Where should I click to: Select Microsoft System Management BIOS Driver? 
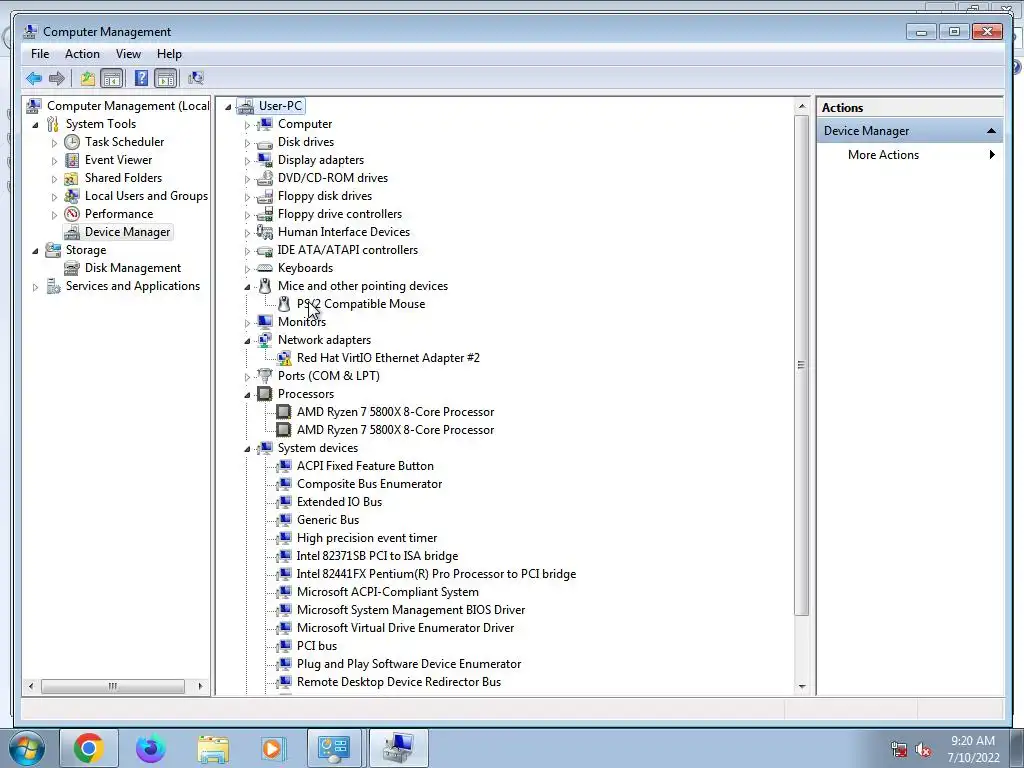[411, 610]
